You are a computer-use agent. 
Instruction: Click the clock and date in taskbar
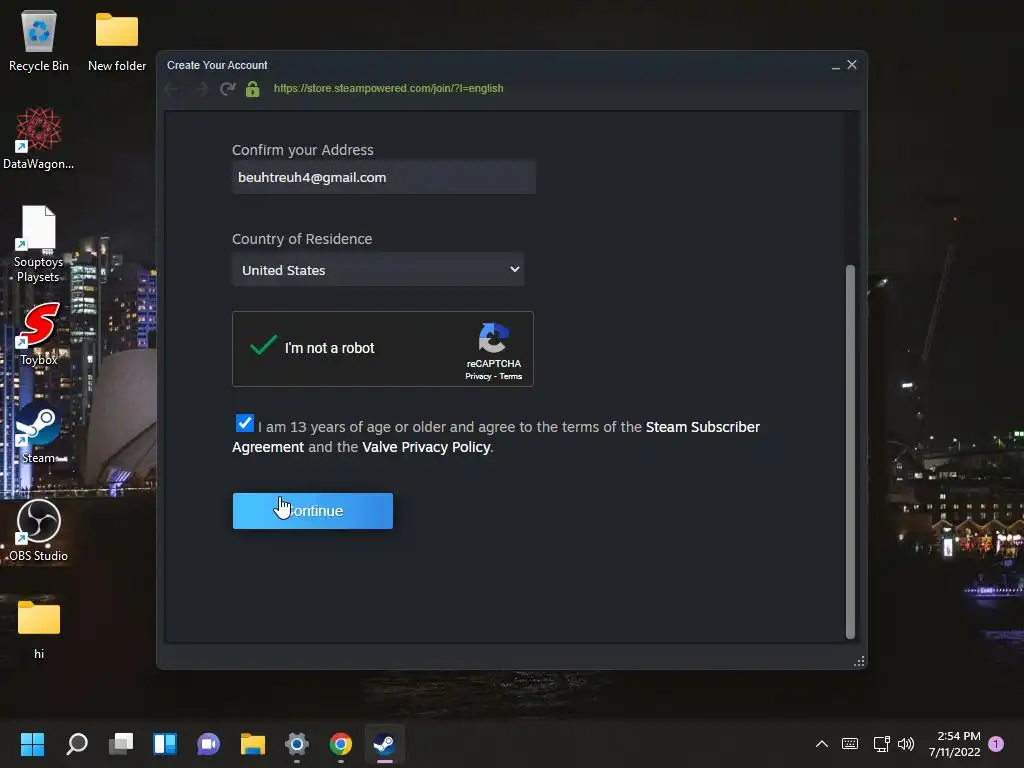coord(955,744)
